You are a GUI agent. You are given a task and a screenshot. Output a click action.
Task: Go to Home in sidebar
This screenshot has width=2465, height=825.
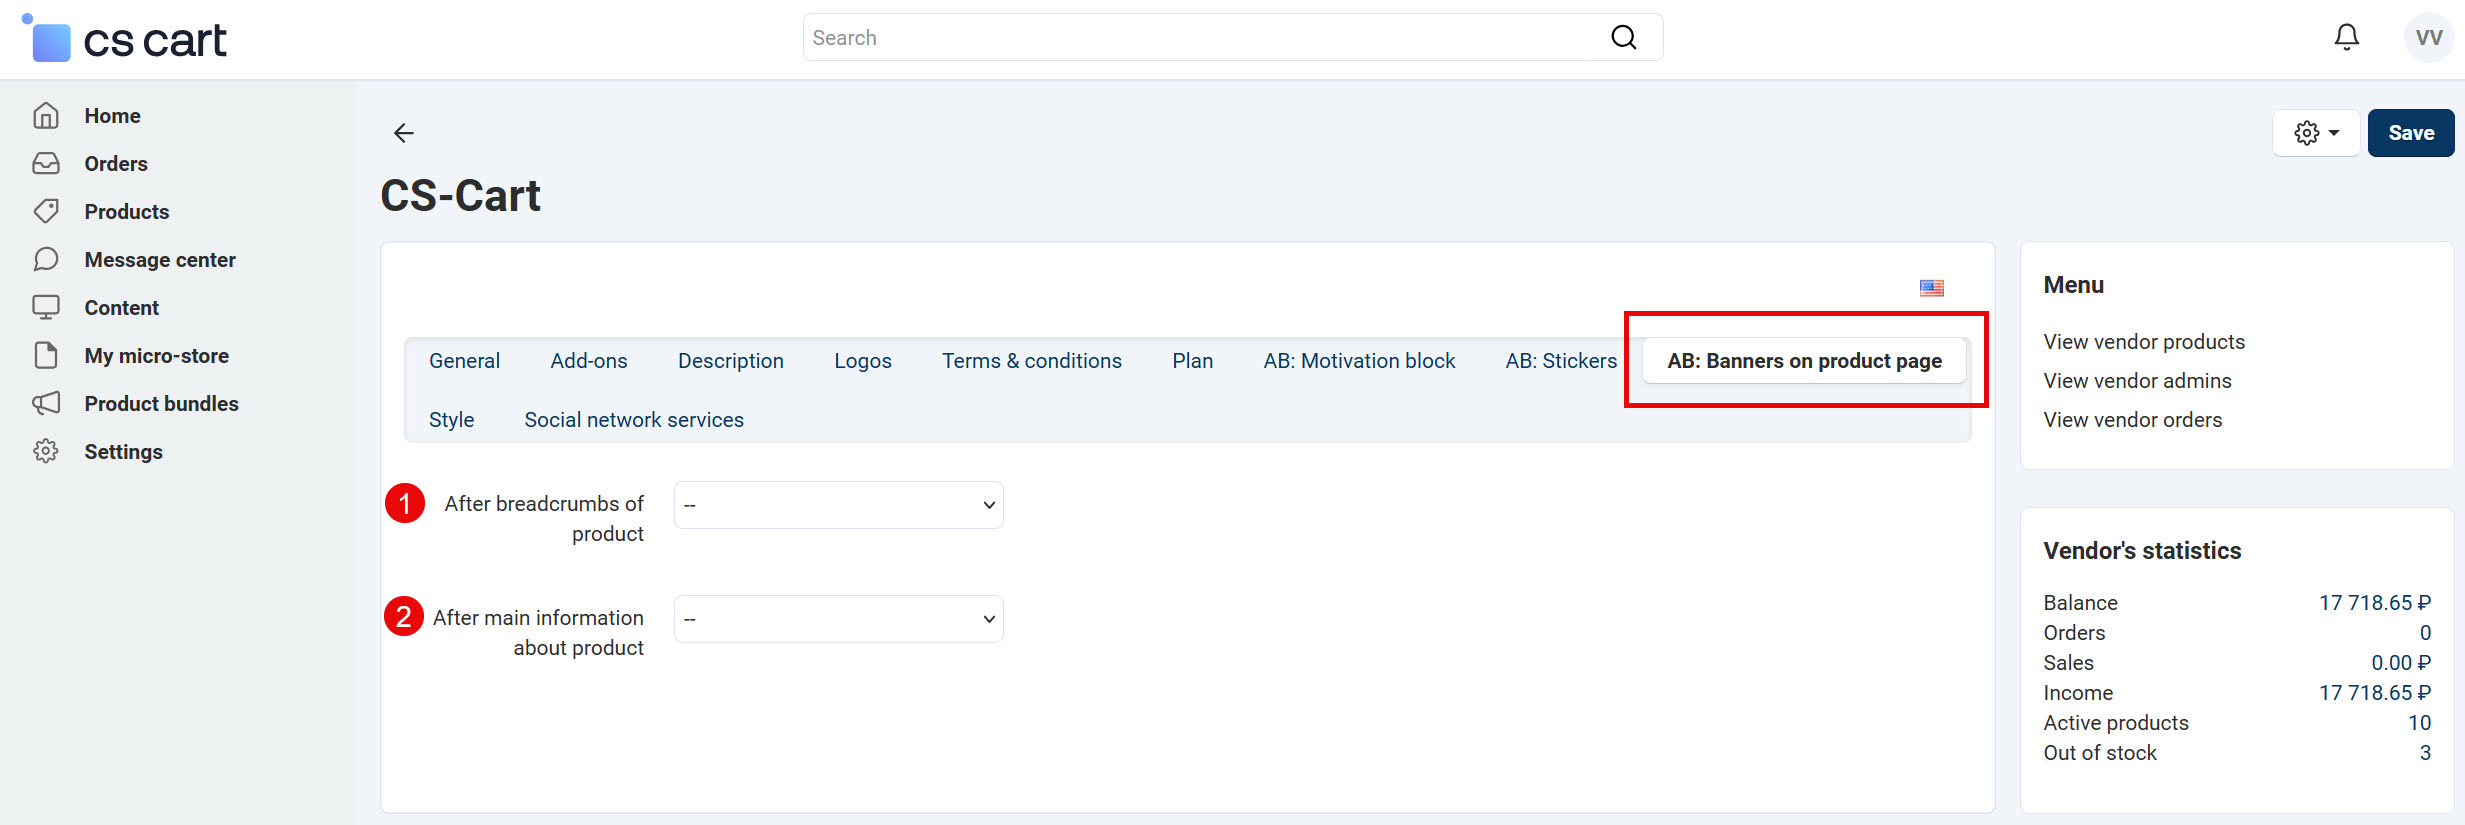[112, 116]
